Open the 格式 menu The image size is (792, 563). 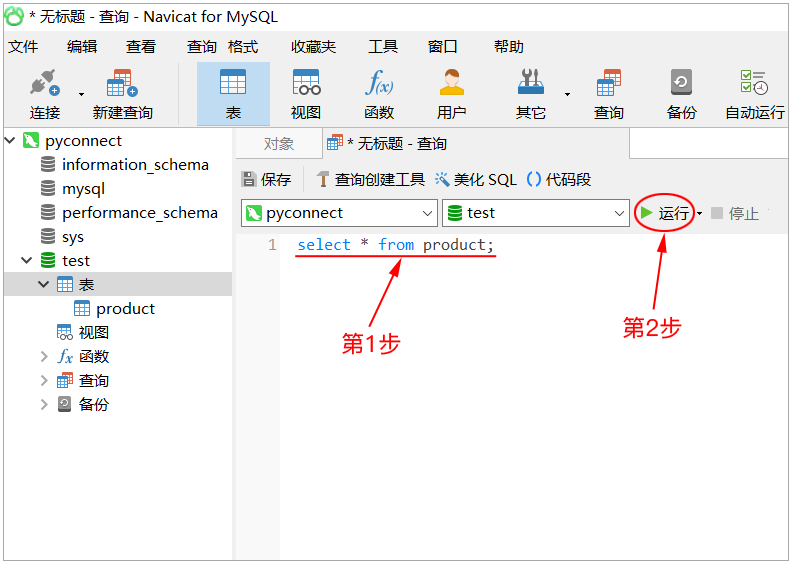243,46
